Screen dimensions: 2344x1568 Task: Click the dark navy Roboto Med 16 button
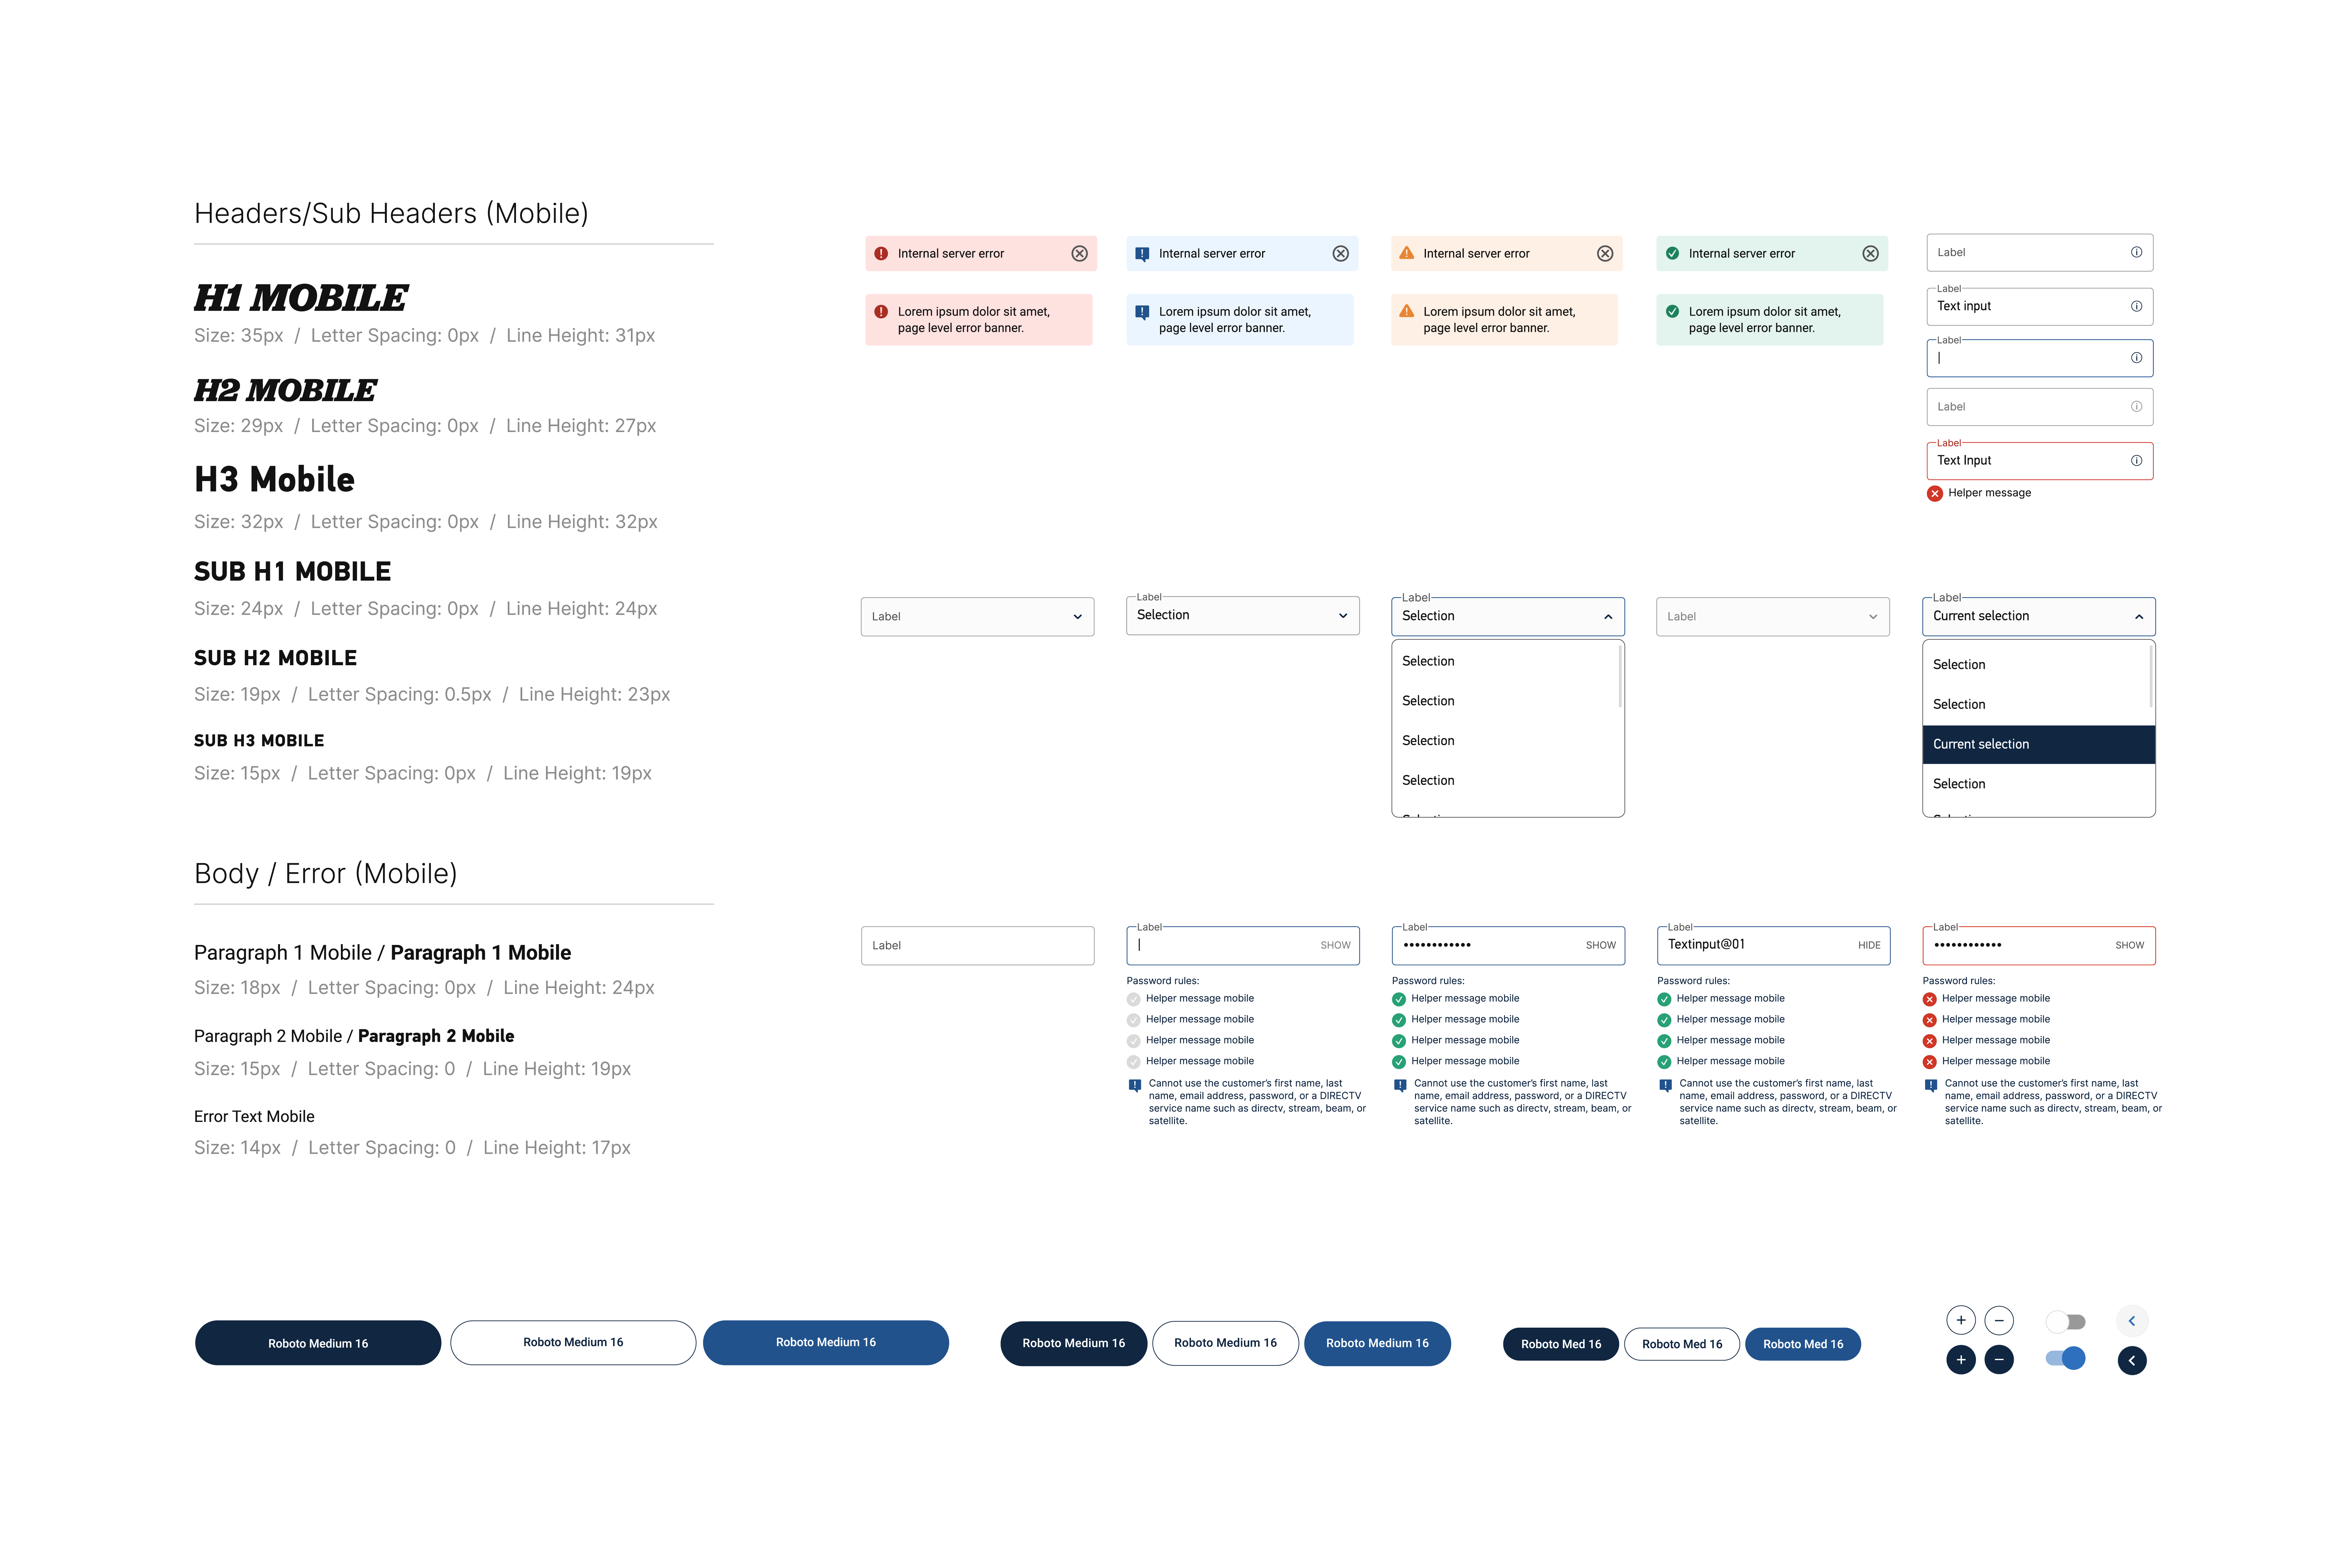pos(1561,1344)
